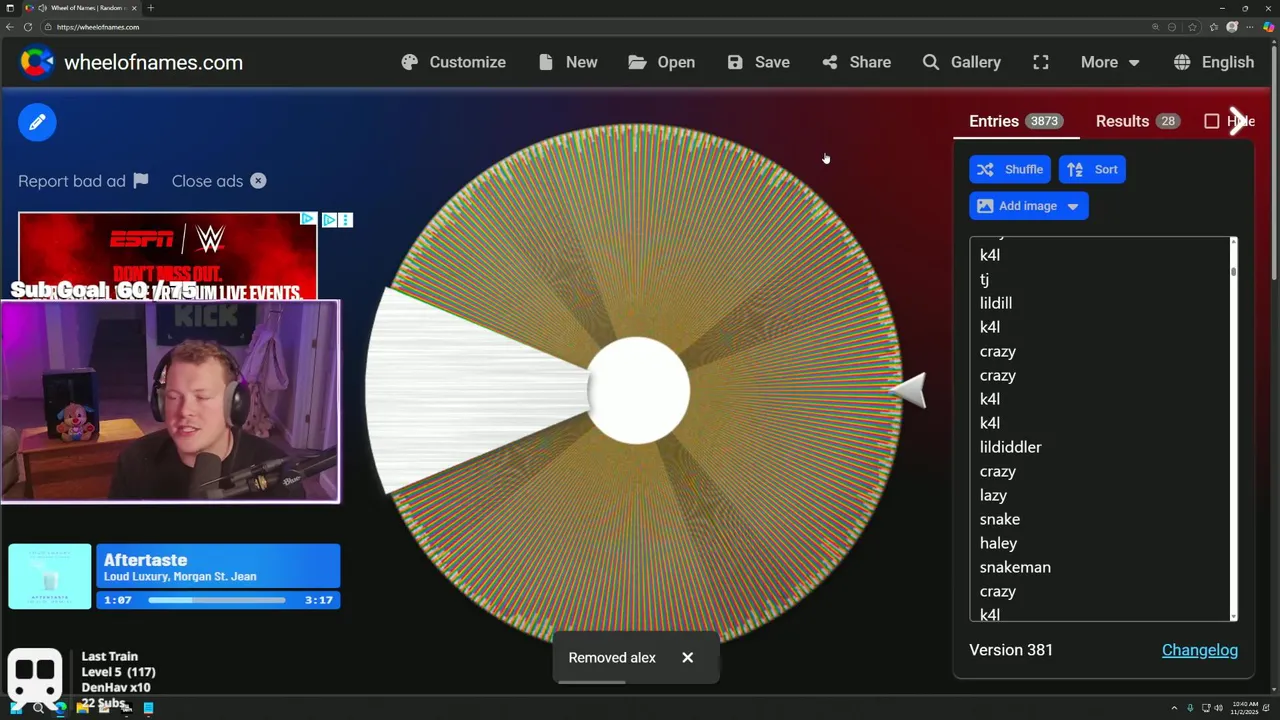The image size is (1280, 720).
Task: Switch to the Entries tab
Action: (x=1015, y=121)
